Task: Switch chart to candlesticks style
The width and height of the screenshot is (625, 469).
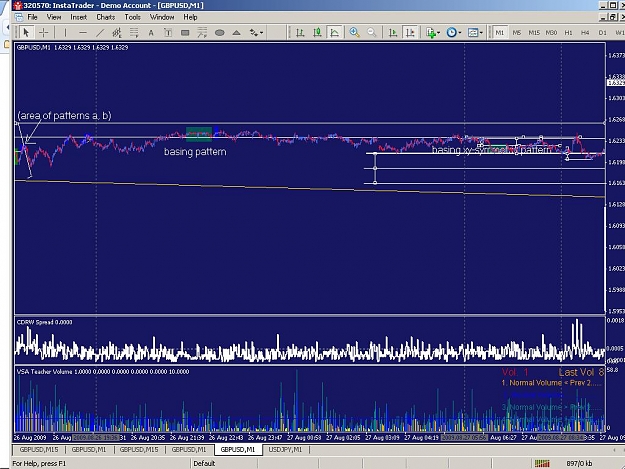Action: [x=317, y=33]
